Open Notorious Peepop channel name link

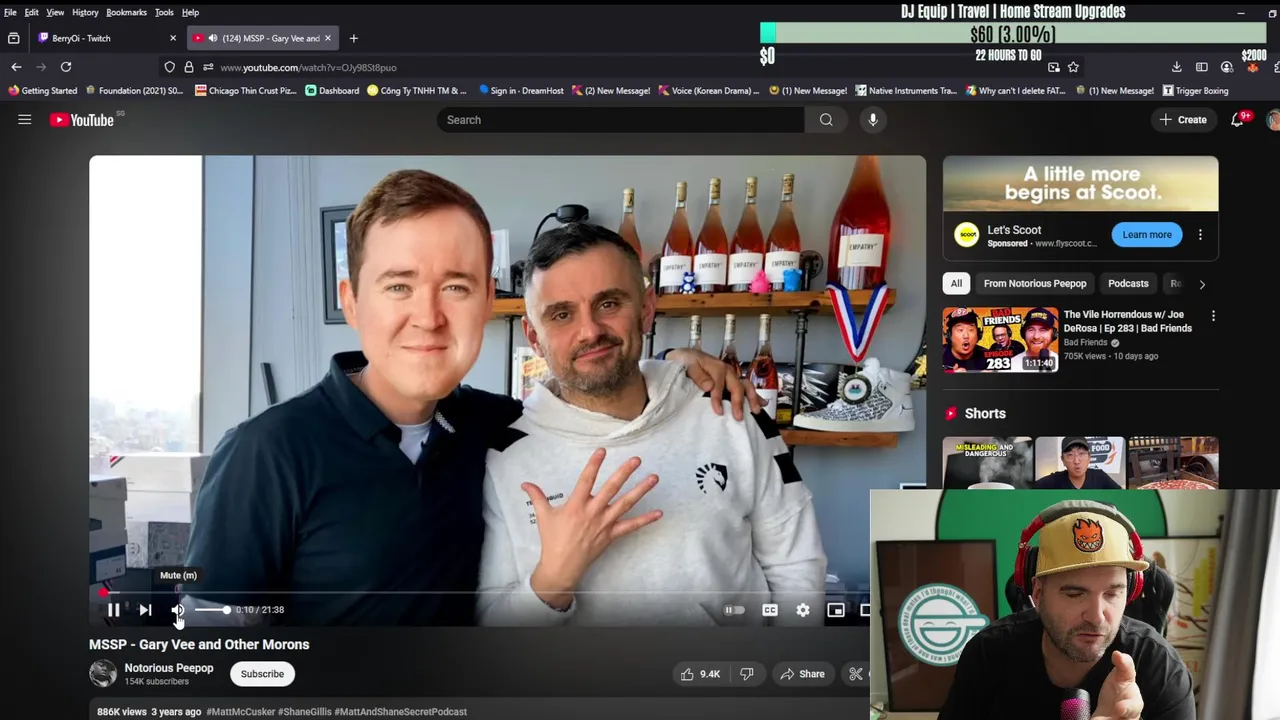(x=169, y=668)
